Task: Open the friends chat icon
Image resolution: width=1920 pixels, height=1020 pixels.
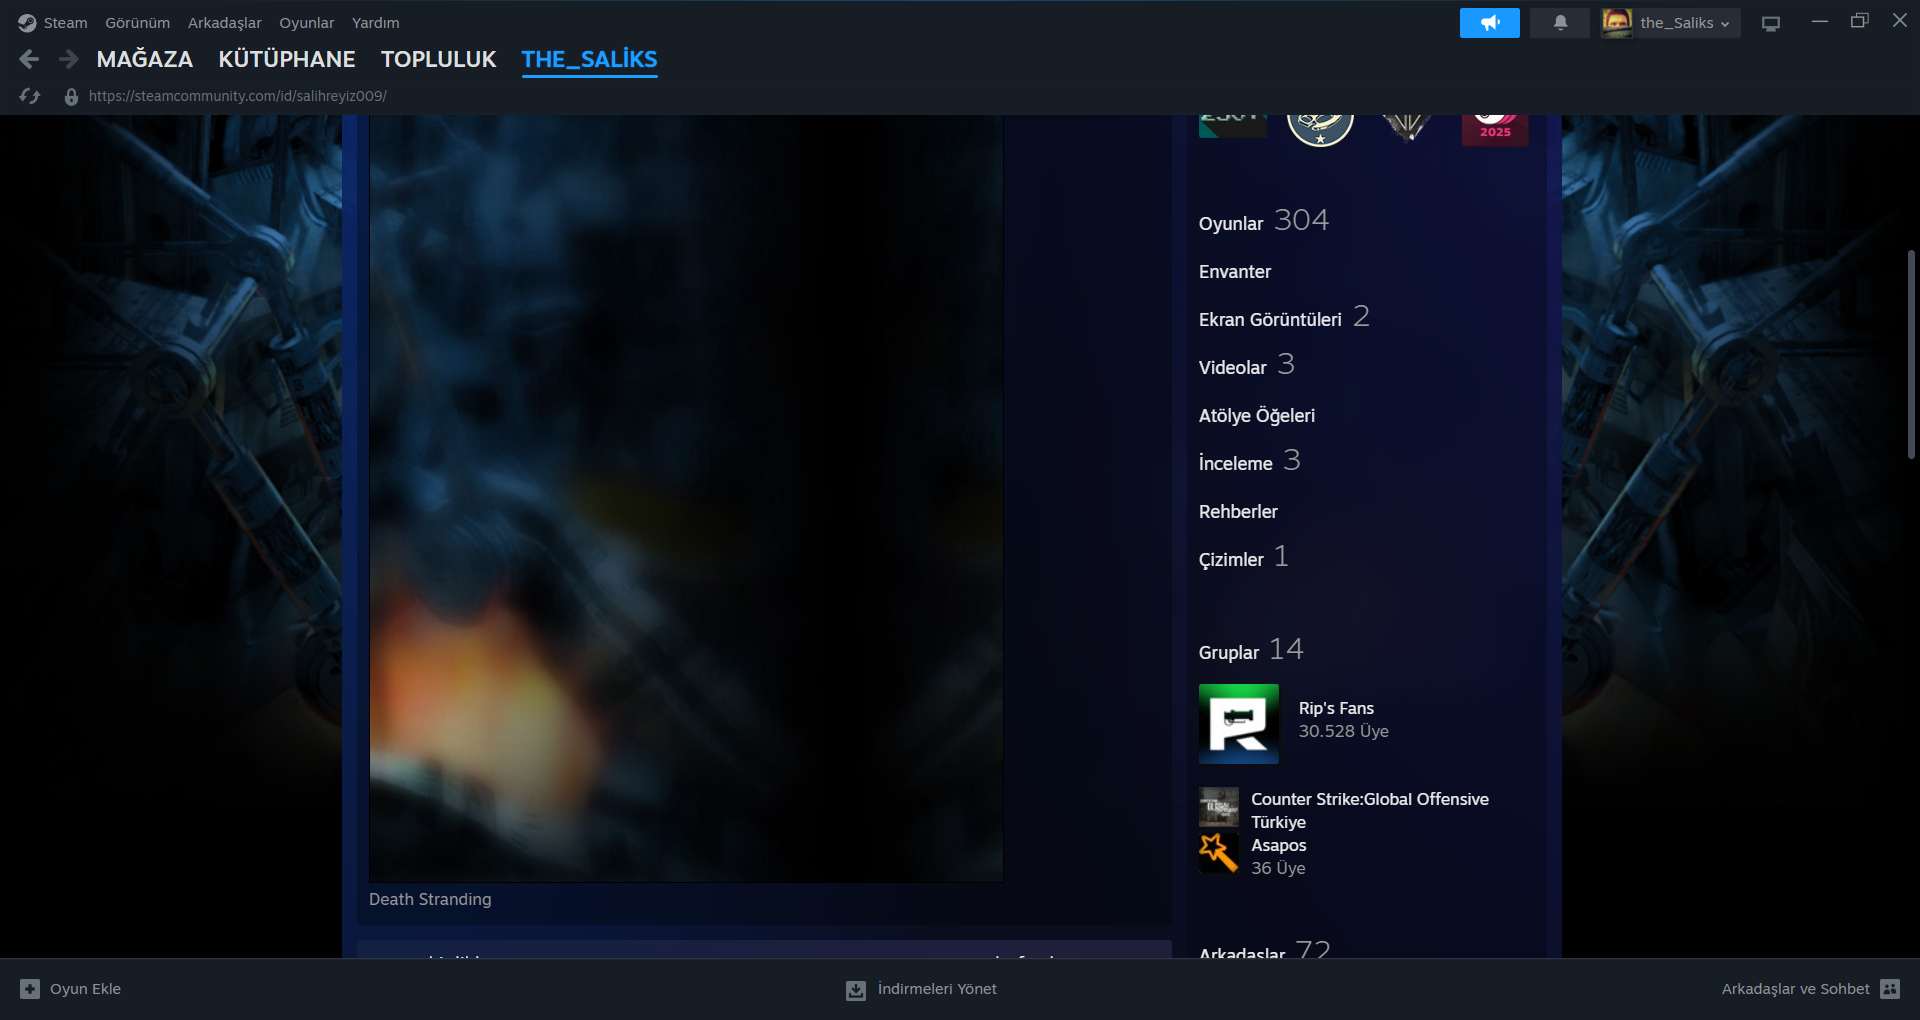Action: [1890, 989]
